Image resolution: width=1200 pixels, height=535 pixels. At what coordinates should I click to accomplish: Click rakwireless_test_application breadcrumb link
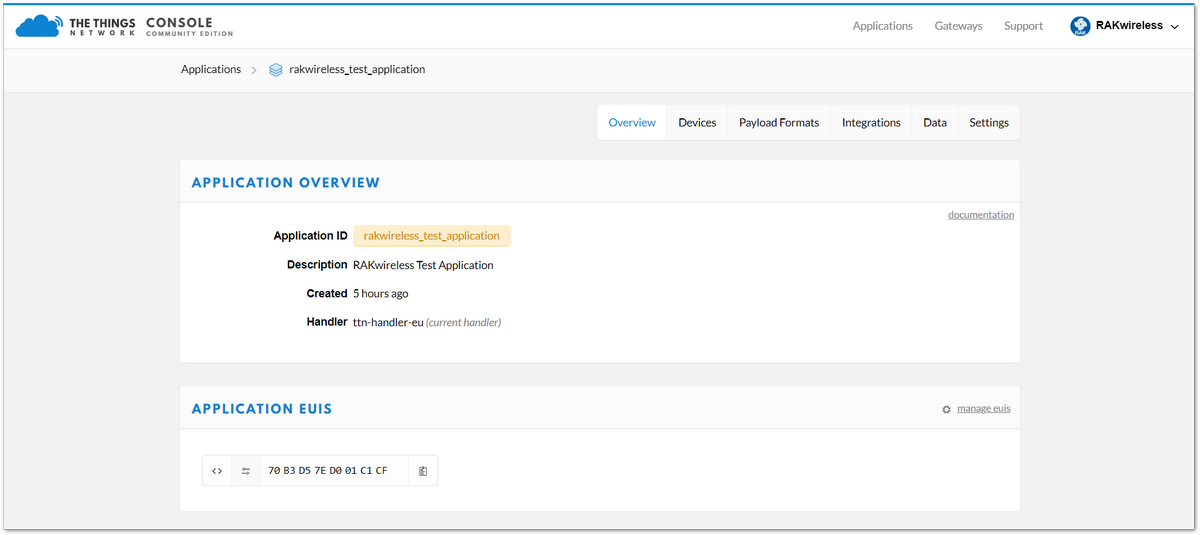[x=357, y=70]
